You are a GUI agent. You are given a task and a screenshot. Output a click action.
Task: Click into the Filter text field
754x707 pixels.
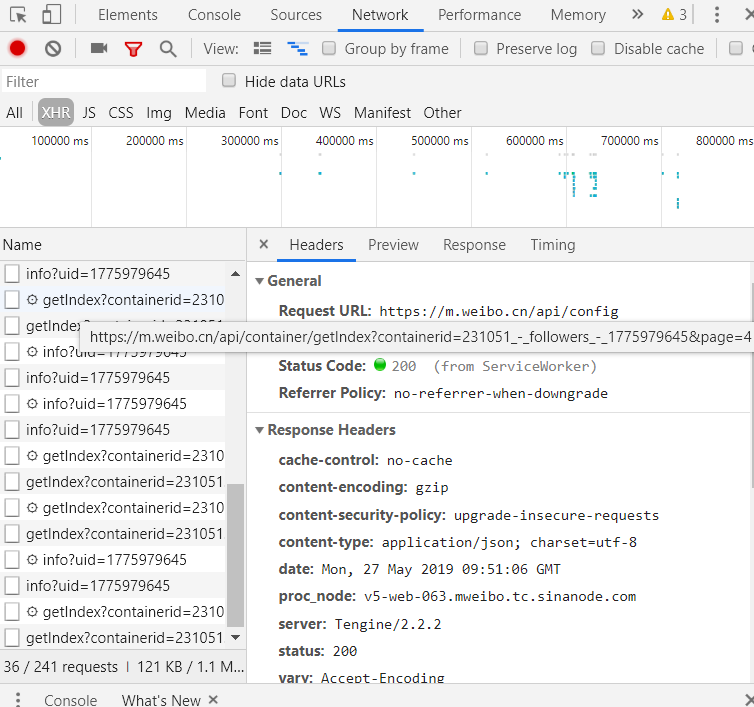coord(104,82)
